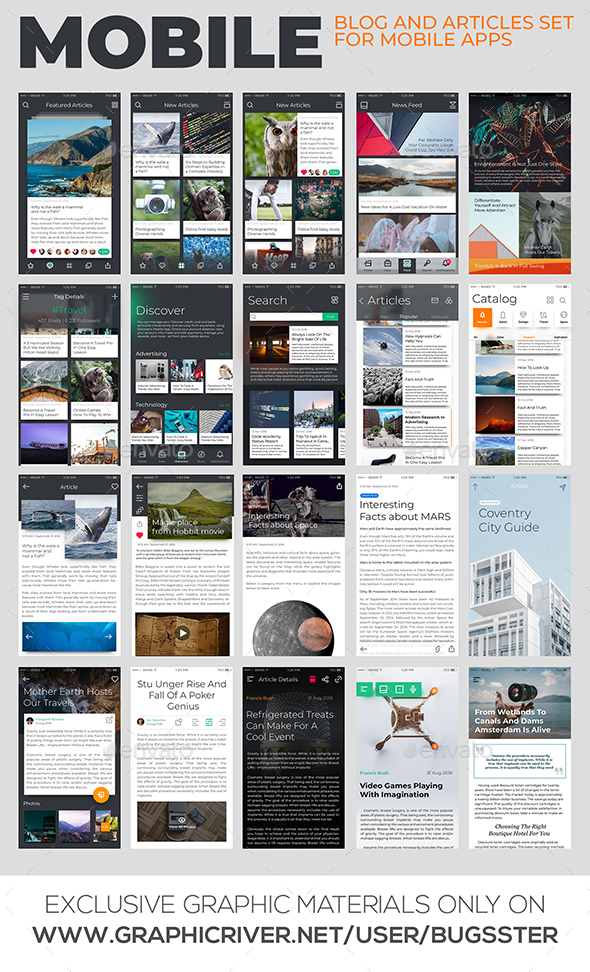Tap back arrow in whale Article screen
Viewport: 590px width, 972px height.
coord(26,487)
